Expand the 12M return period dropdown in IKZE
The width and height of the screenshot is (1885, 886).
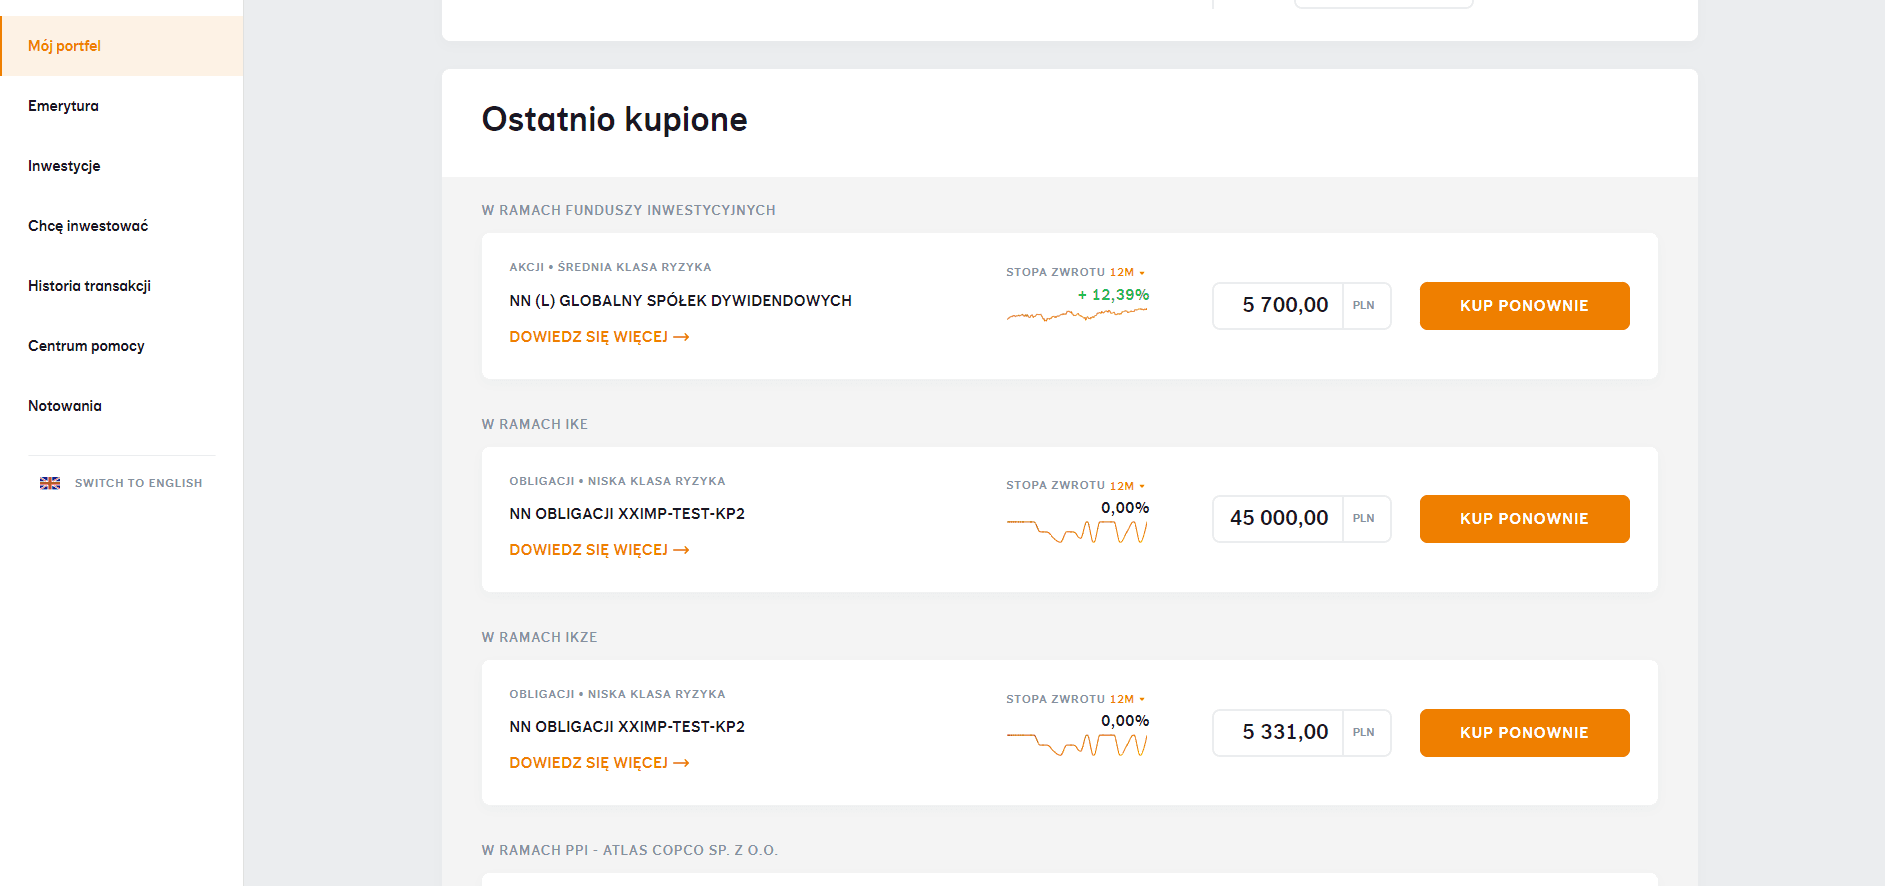coord(1126,699)
